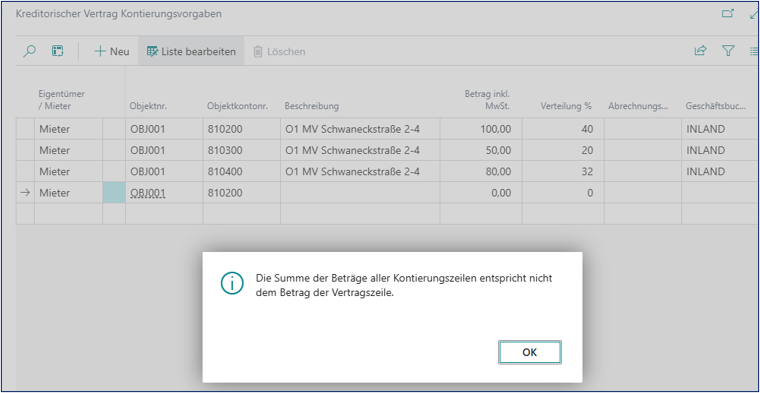Click the Abrechnungs... column header

pos(638,106)
